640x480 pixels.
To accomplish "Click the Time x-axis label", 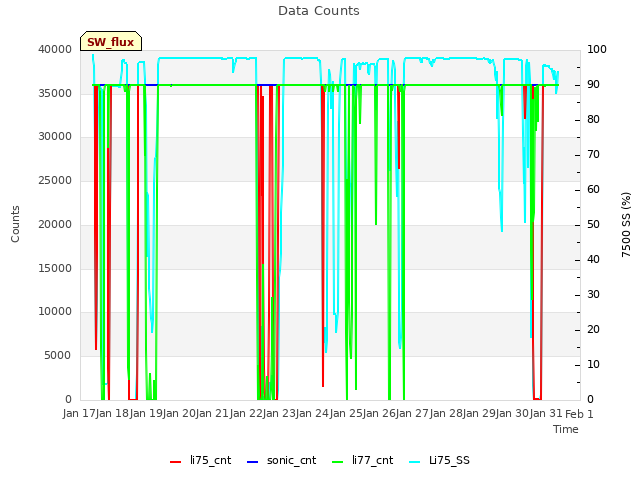I will 566,429.
